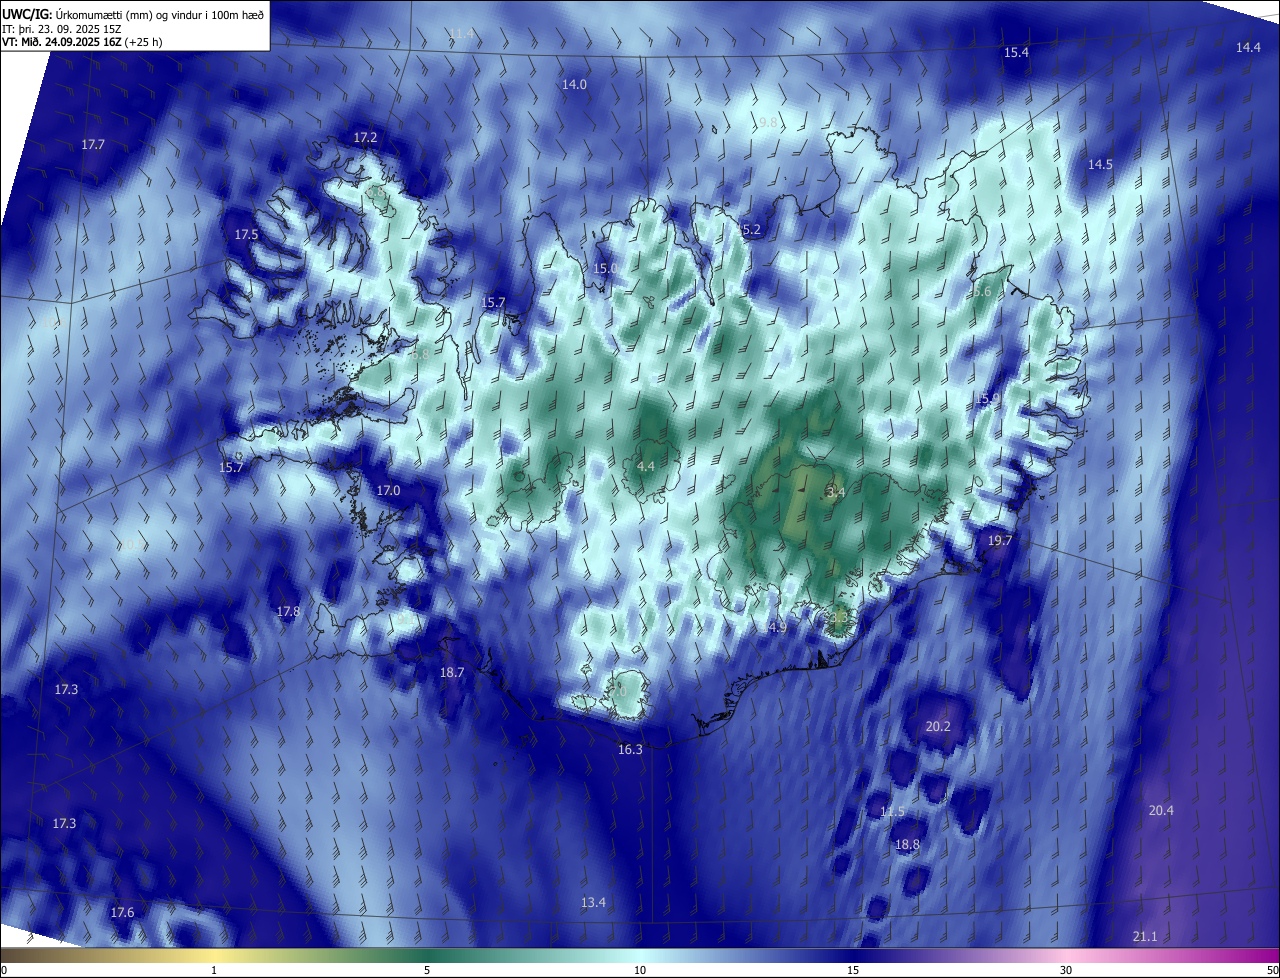1280x978 pixels.
Task: Click the 15.0 value label
Action: [x=605, y=268]
